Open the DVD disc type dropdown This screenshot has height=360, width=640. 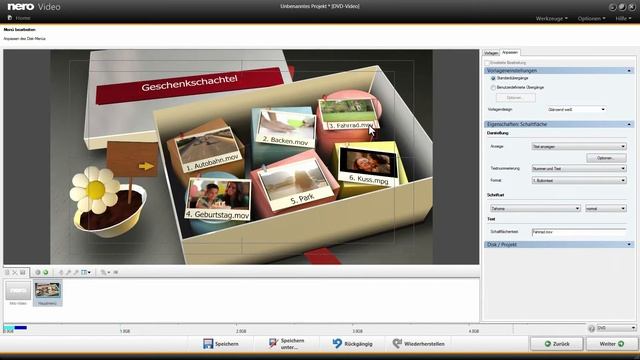(x=616, y=328)
